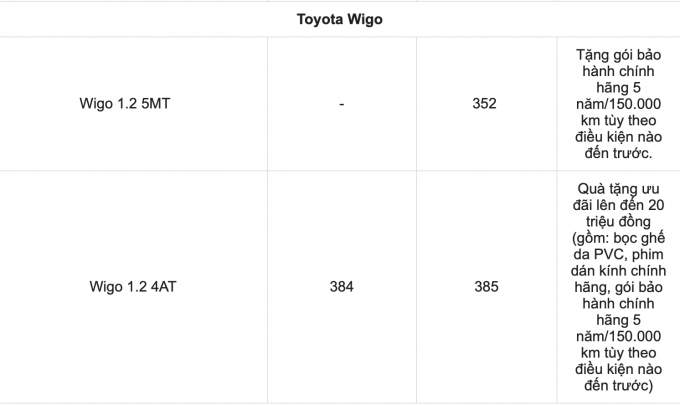Click the dash cell in 5MT row
This screenshot has height=405, width=680.
tap(341, 103)
